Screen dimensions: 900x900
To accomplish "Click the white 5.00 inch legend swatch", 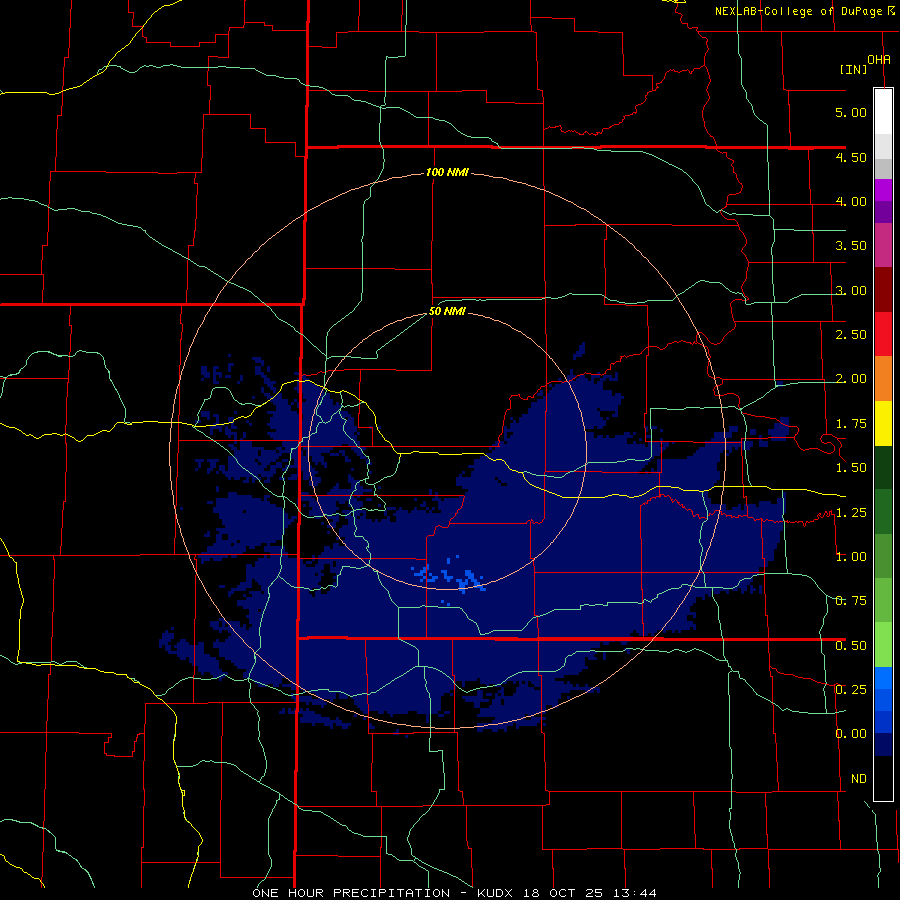I will click(x=883, y=112).
